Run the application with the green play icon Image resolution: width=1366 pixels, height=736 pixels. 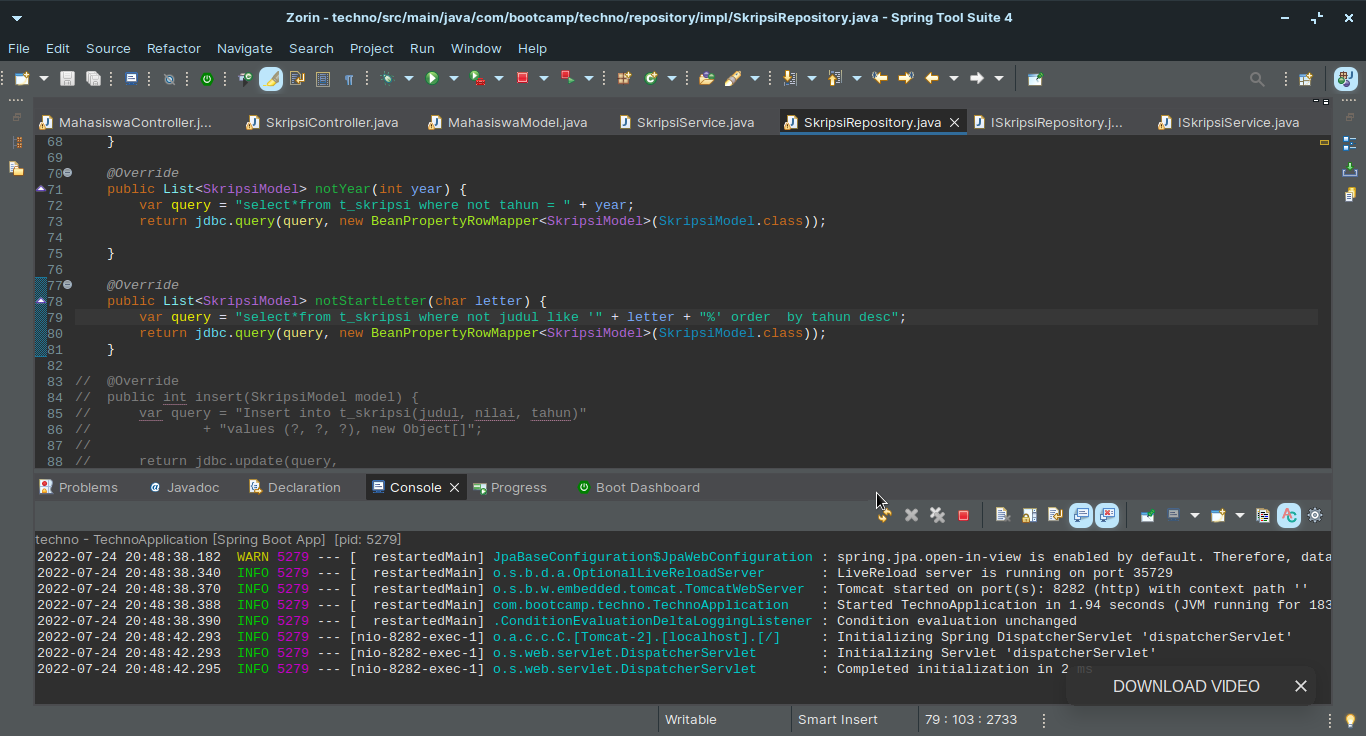[x=432, y=79]
